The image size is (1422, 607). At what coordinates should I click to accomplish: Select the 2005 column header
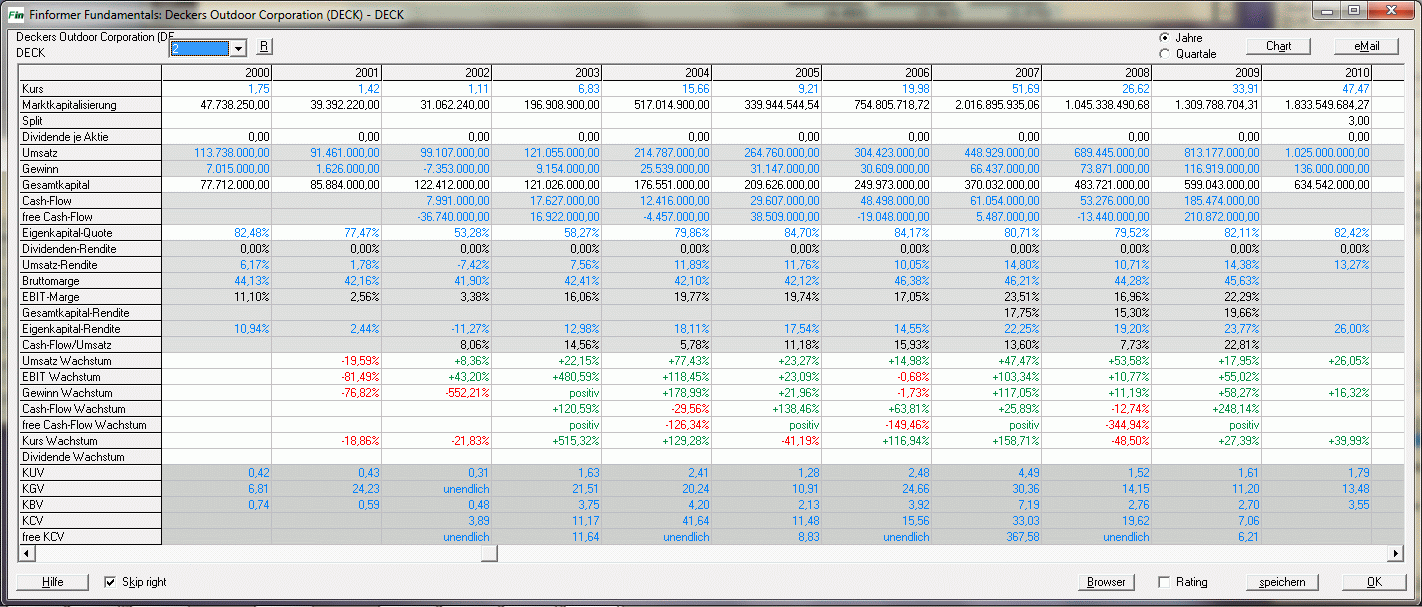(767, 73)
